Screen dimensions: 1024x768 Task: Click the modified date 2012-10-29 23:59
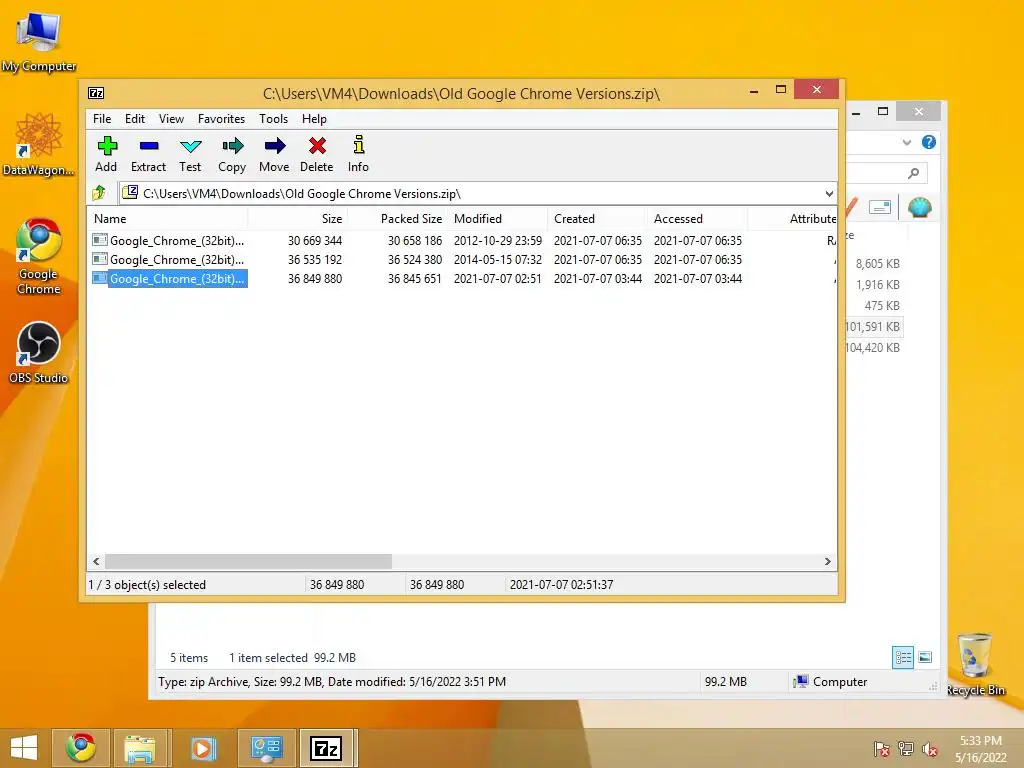pyautogui.click(x=498, y=240)
